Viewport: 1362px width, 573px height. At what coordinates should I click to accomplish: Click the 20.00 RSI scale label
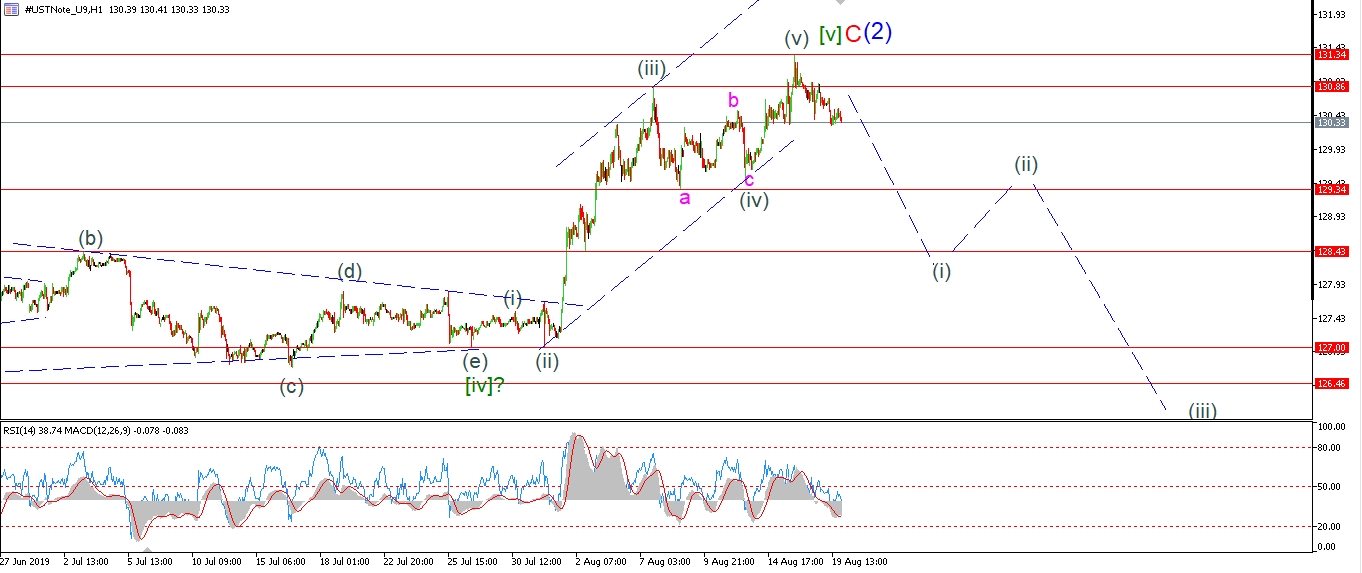[x=1330, y=527]
